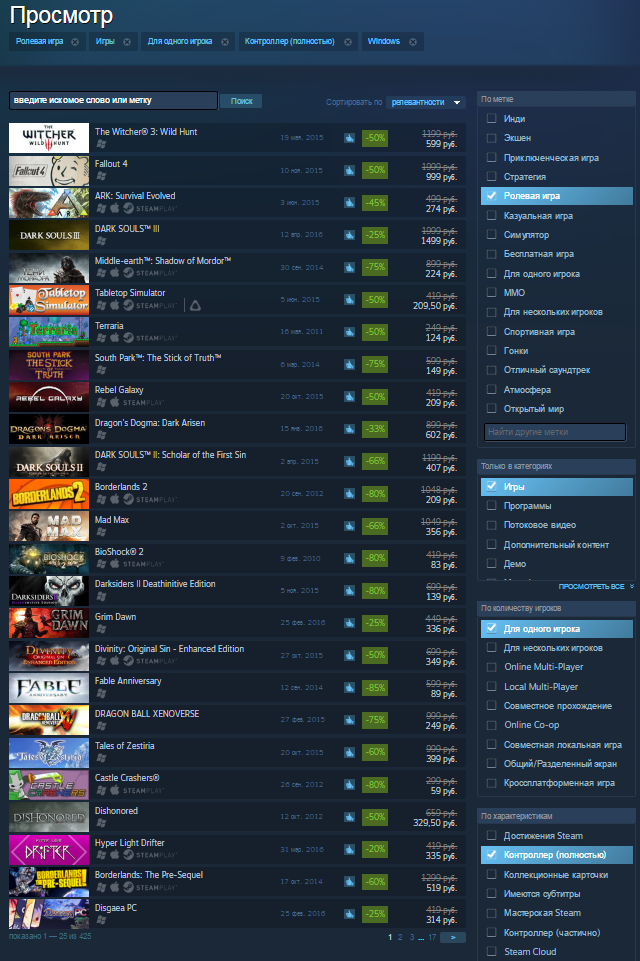Click the Windows platform icon under The Witcher 3
The width and height of the screenshot is (640, 961).
(x=101, y=144)
